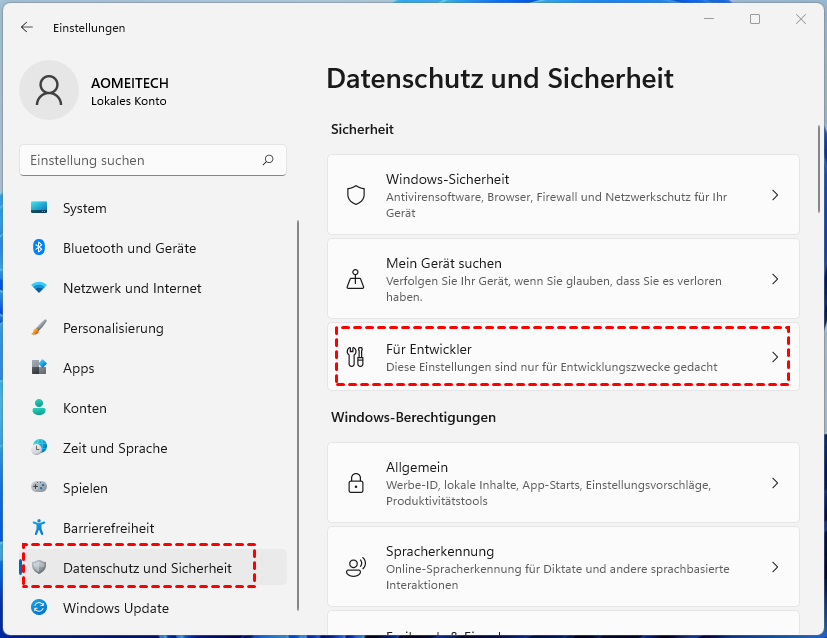Image resolution: width=827 pixels, height=638 pixels.
Task: Click the Windows-Sicherheit shield icon
Action: point(355,195)
